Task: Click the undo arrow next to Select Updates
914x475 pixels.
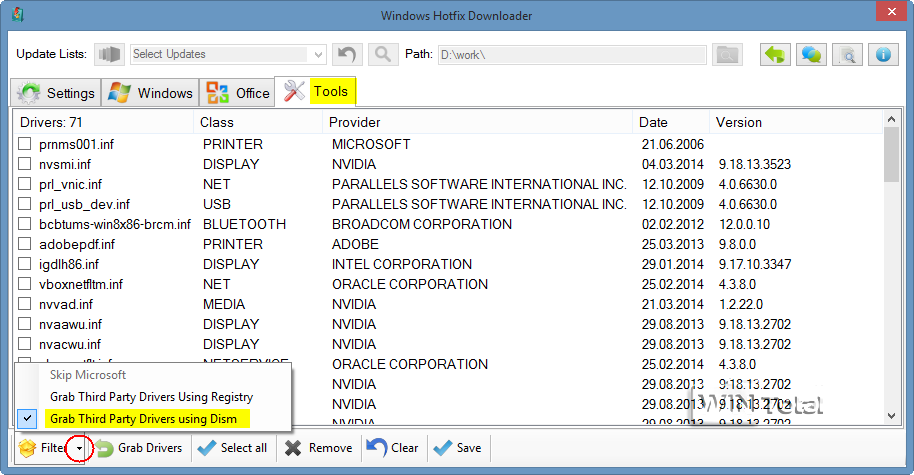Action: click(x=346, y=54)
